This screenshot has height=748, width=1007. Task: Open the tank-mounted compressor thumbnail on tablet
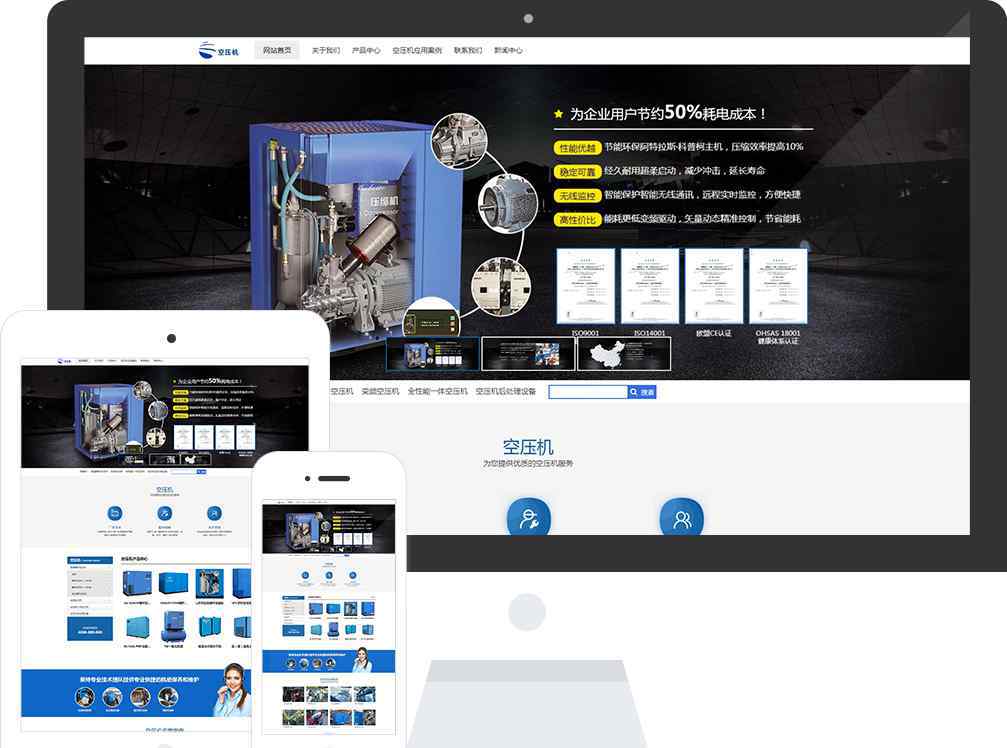pyautogui.click(x=173, y=627)
